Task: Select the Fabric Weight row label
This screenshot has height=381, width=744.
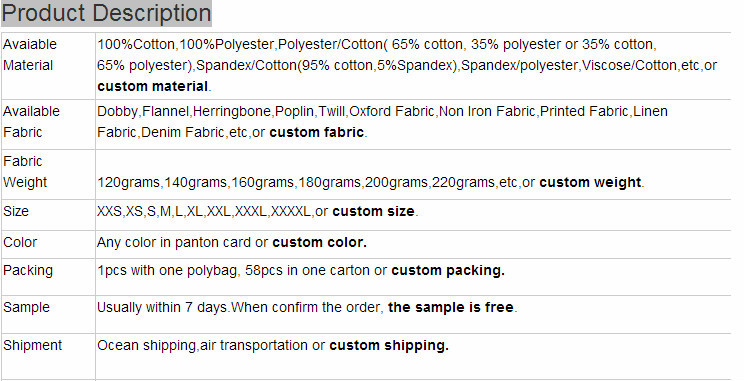Action: click(x=25, y=172)
